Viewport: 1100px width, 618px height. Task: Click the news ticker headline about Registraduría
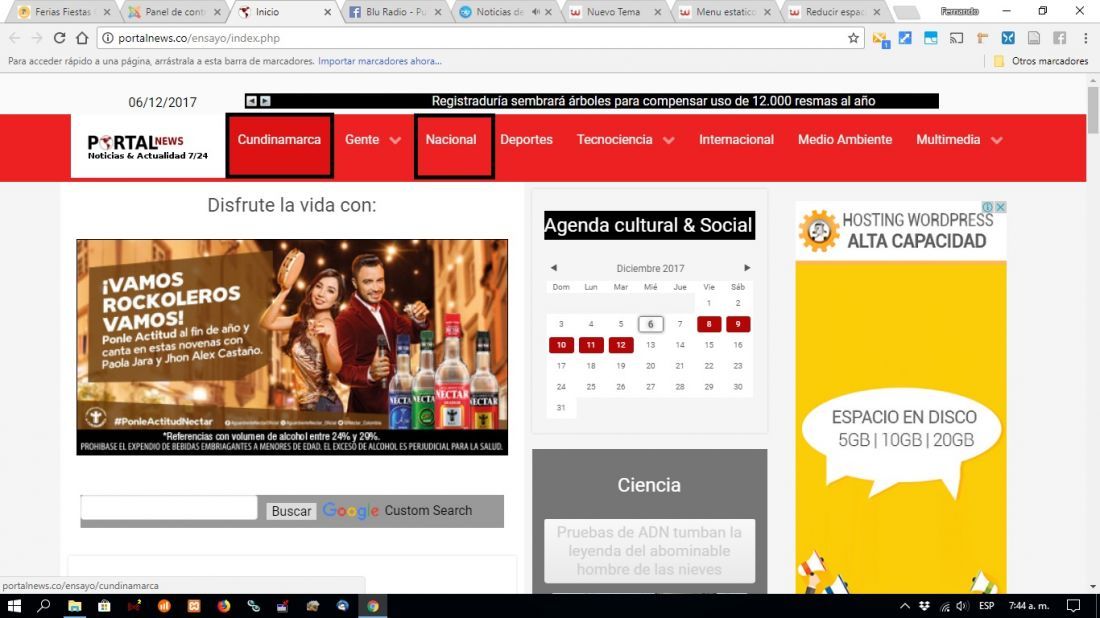tap(653, 101)
